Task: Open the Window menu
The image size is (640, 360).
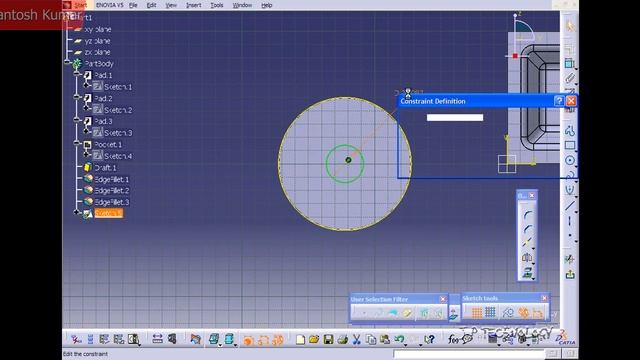Action: [242, 5]
